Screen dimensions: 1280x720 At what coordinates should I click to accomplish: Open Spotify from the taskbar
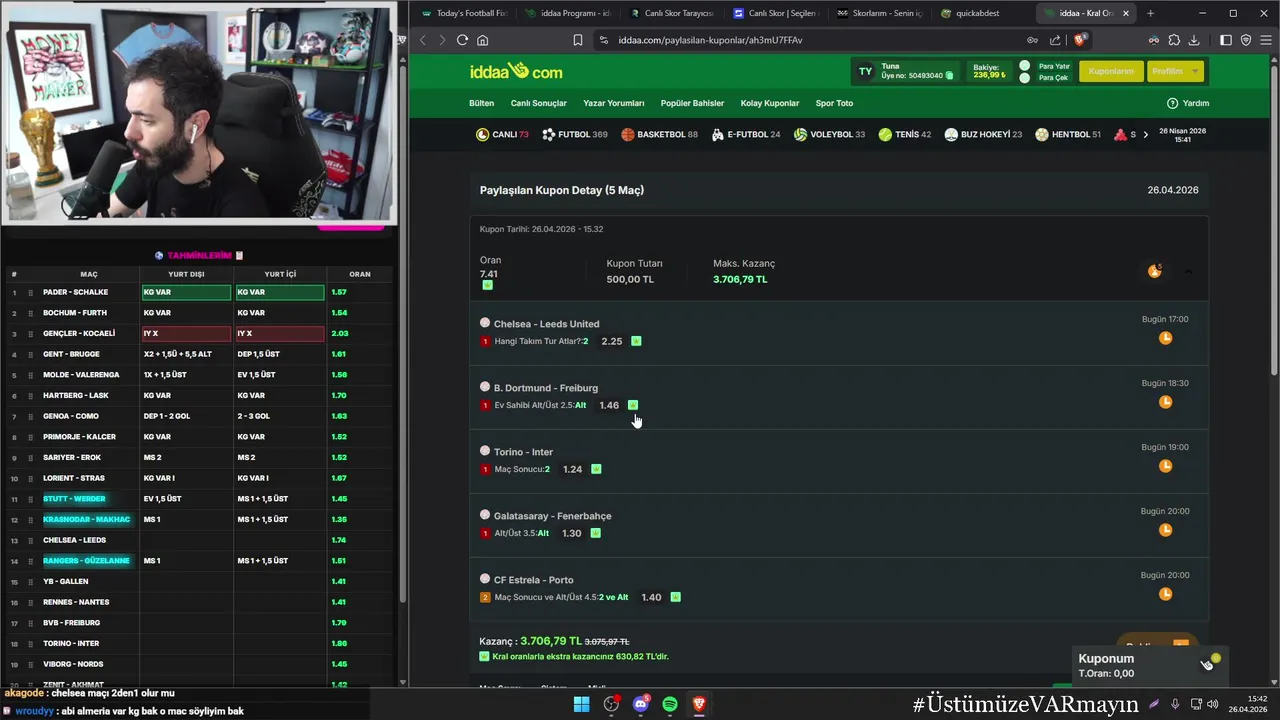(x=670, y=704)
